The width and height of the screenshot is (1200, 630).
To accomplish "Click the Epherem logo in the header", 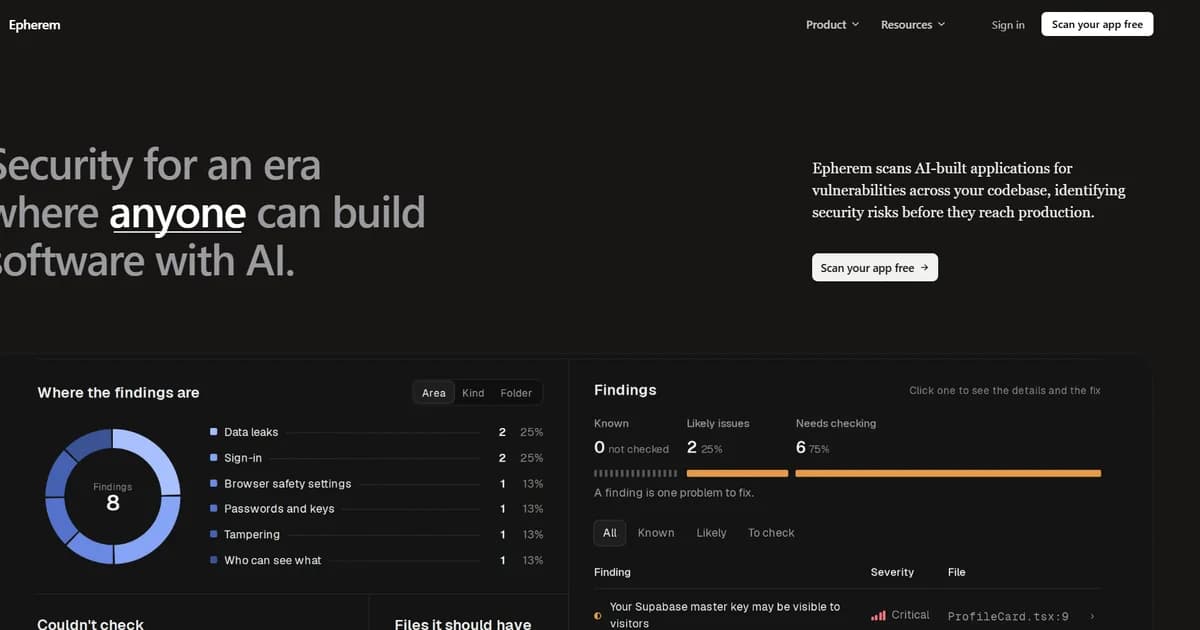I will 34,25.
